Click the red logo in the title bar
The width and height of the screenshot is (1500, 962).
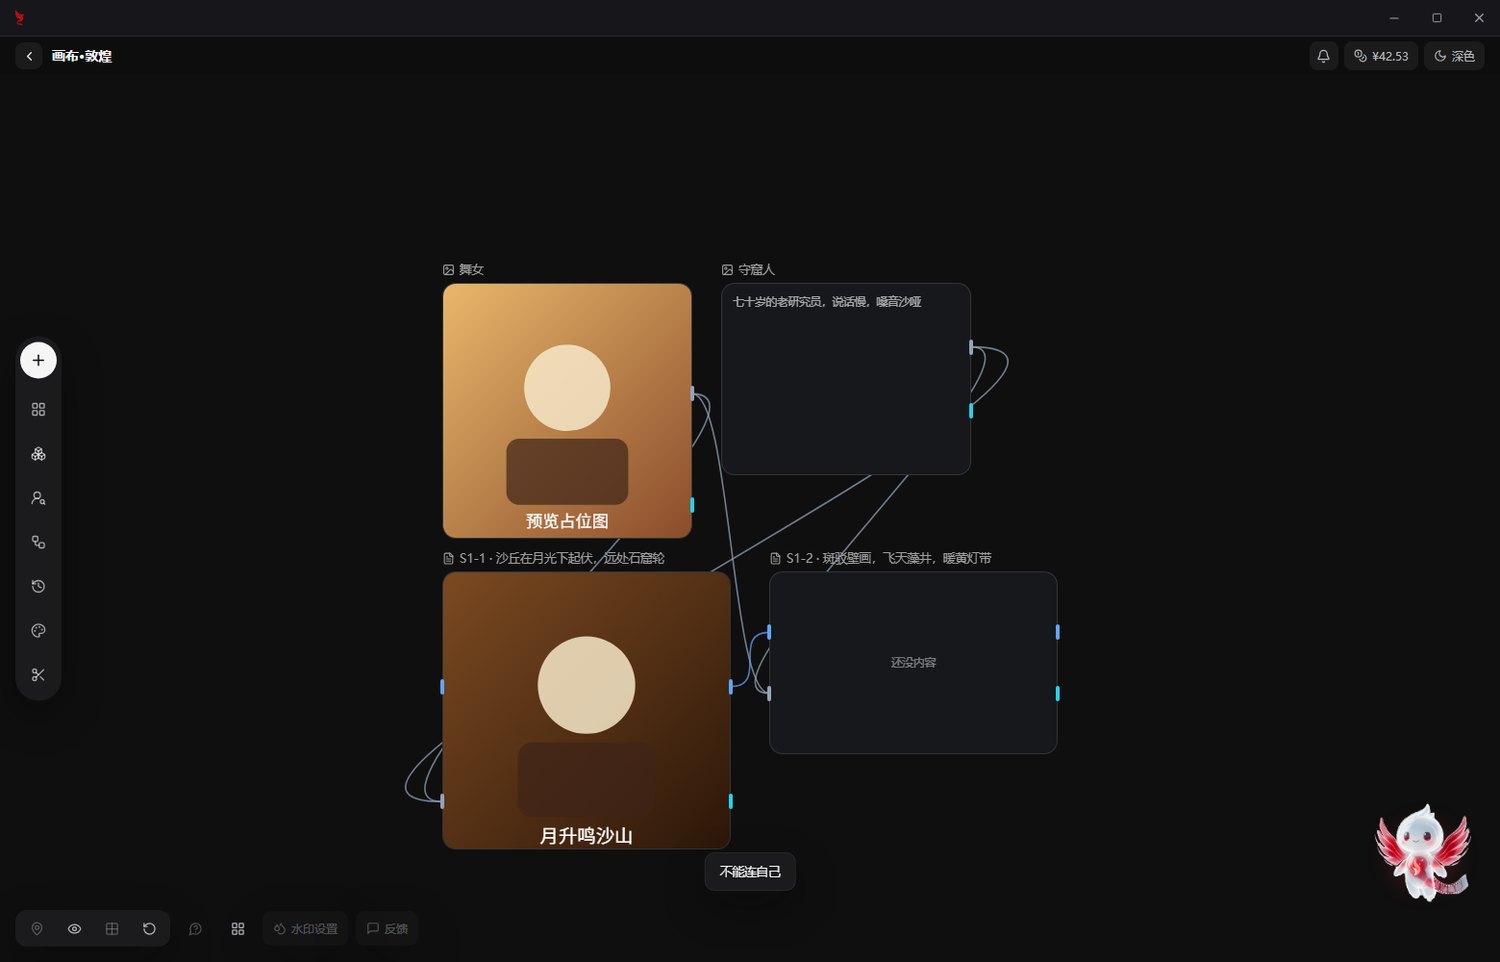pos(19,18)
